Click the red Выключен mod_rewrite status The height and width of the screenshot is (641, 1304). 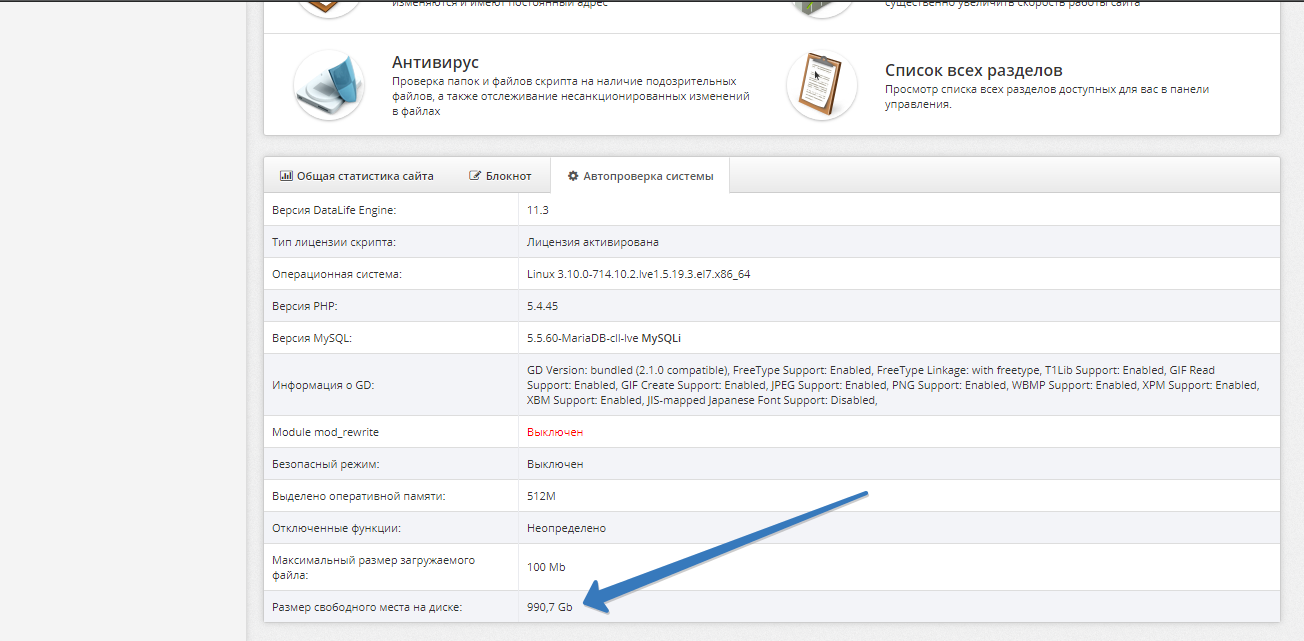click(x=555, y=432)
